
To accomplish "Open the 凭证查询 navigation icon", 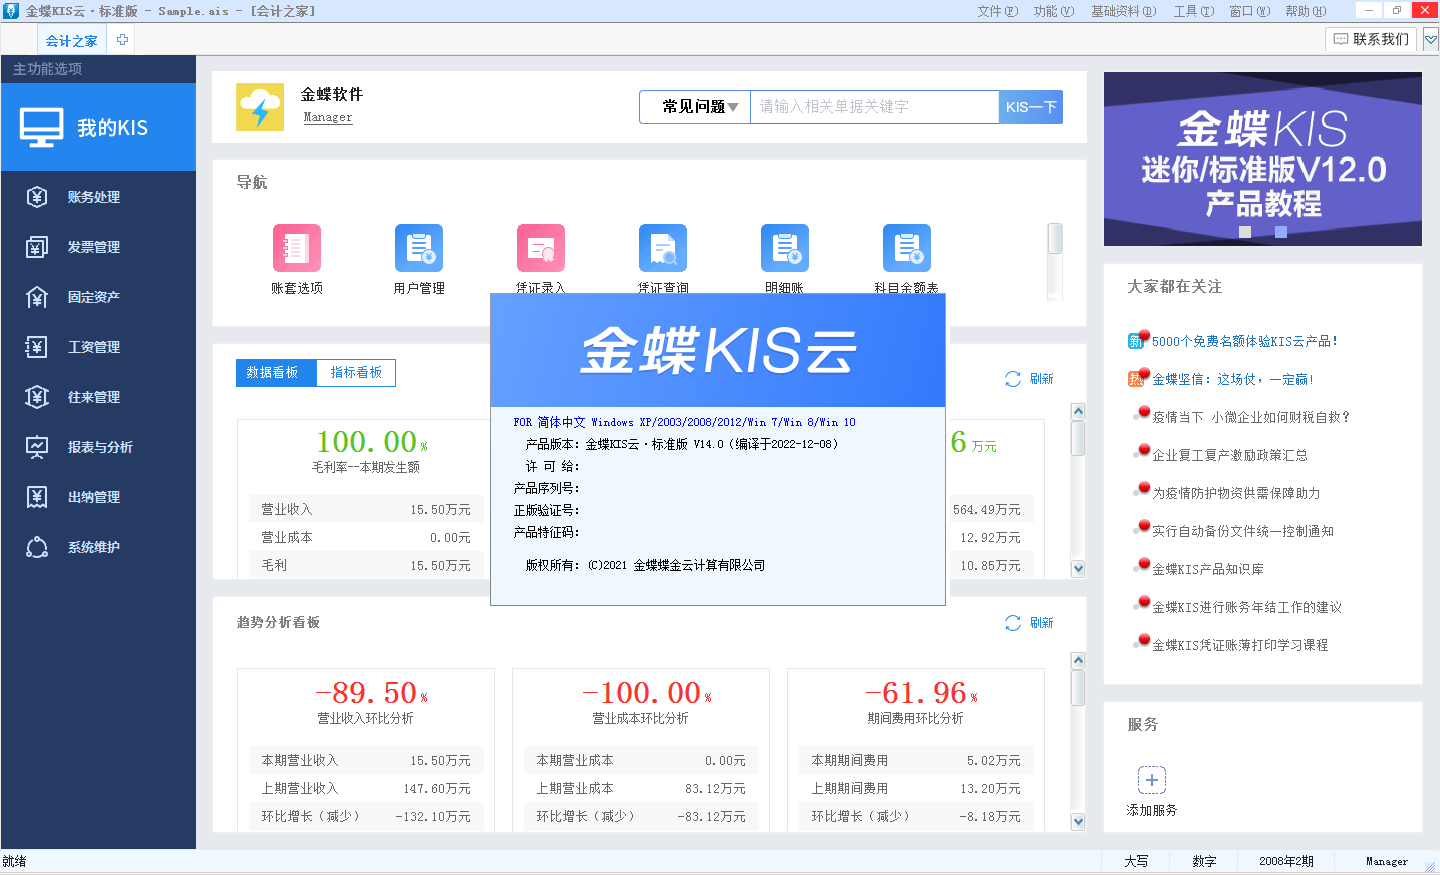I will 663,248.
